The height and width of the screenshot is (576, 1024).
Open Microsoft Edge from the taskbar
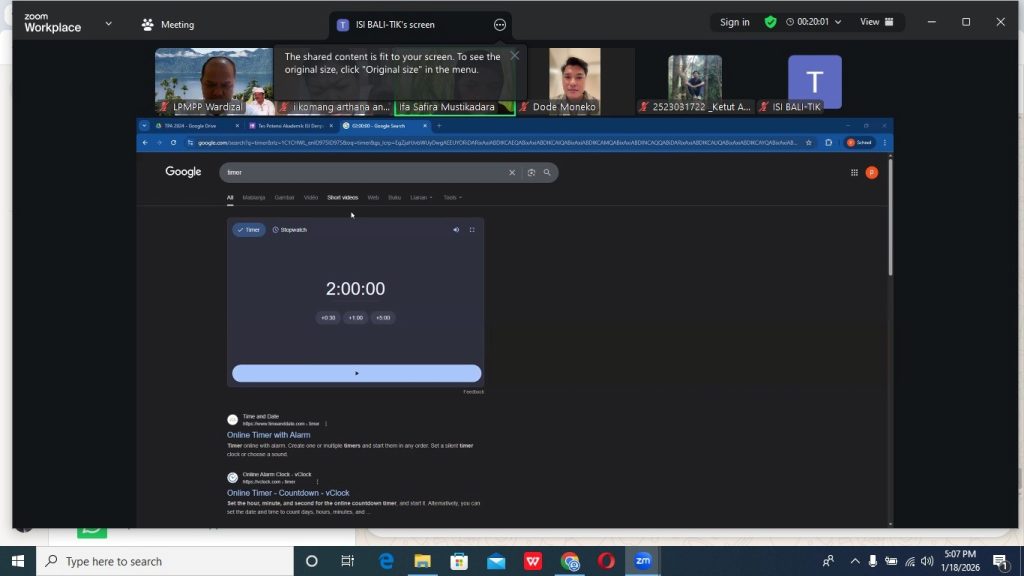386,561
